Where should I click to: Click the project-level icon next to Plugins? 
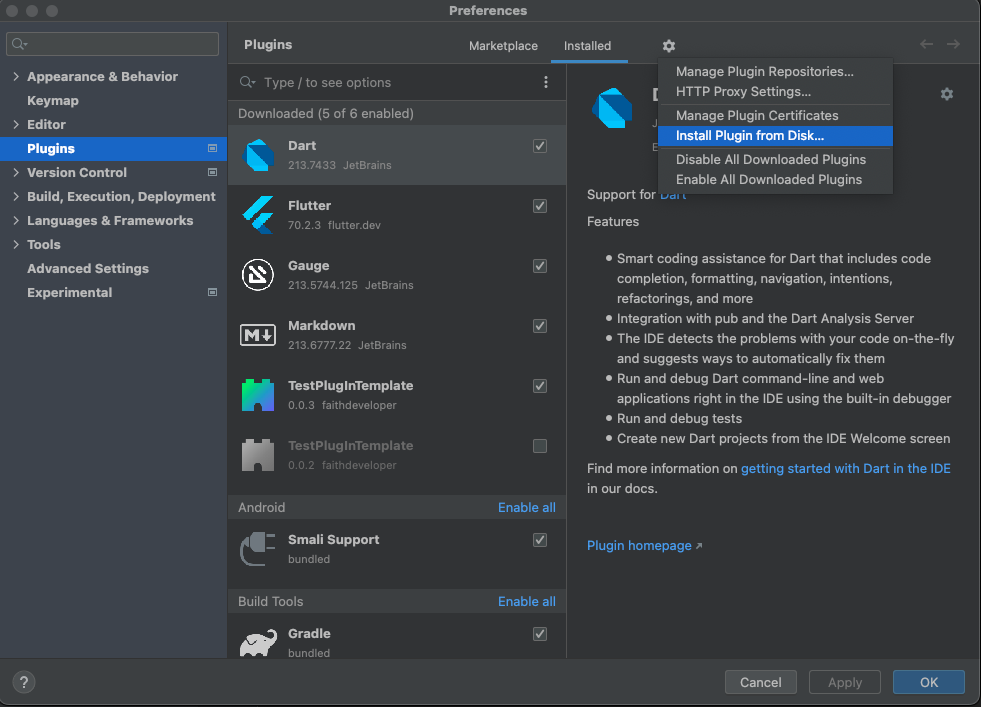point(212,148)
